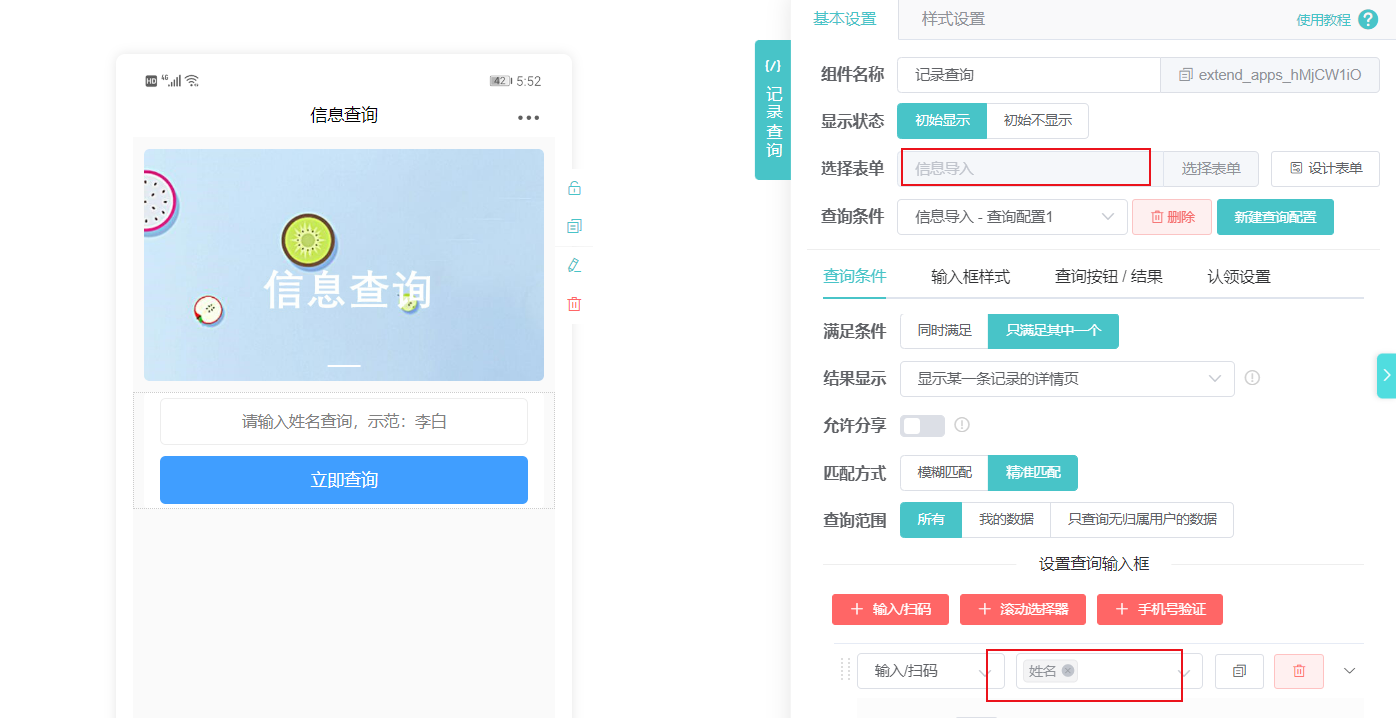Click the 新建查询配置 button

[x=1275, y=217]
